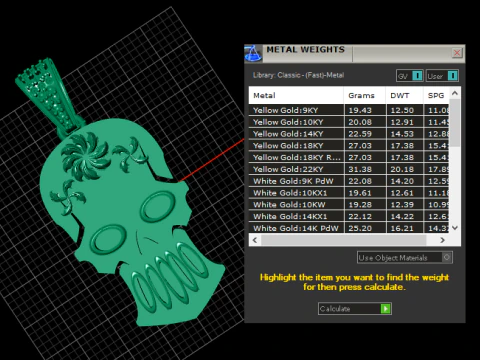This screenshot has width=480, height=360.
Task: Select the Yellow Gold:14KY row
Action: tap(349, 134)
